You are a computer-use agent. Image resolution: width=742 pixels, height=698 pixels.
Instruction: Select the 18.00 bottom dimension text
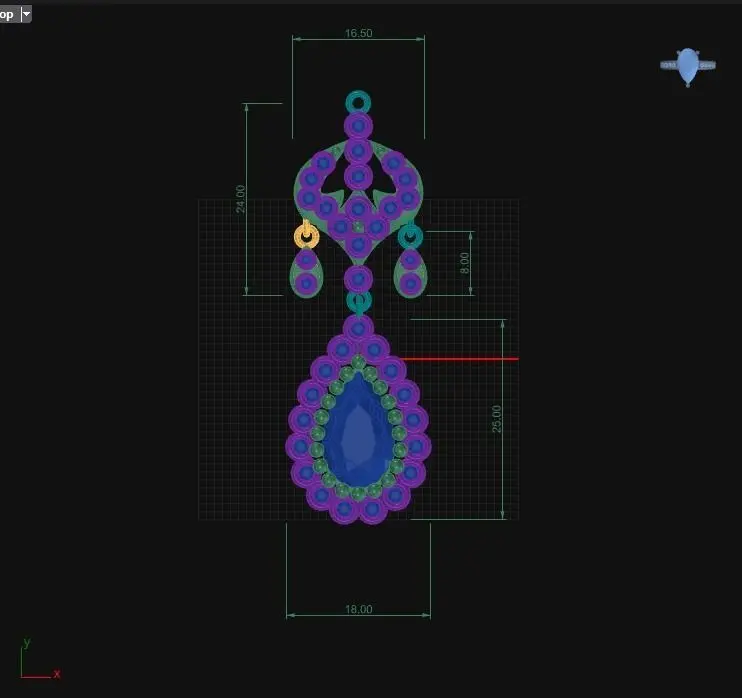point(358,609)
